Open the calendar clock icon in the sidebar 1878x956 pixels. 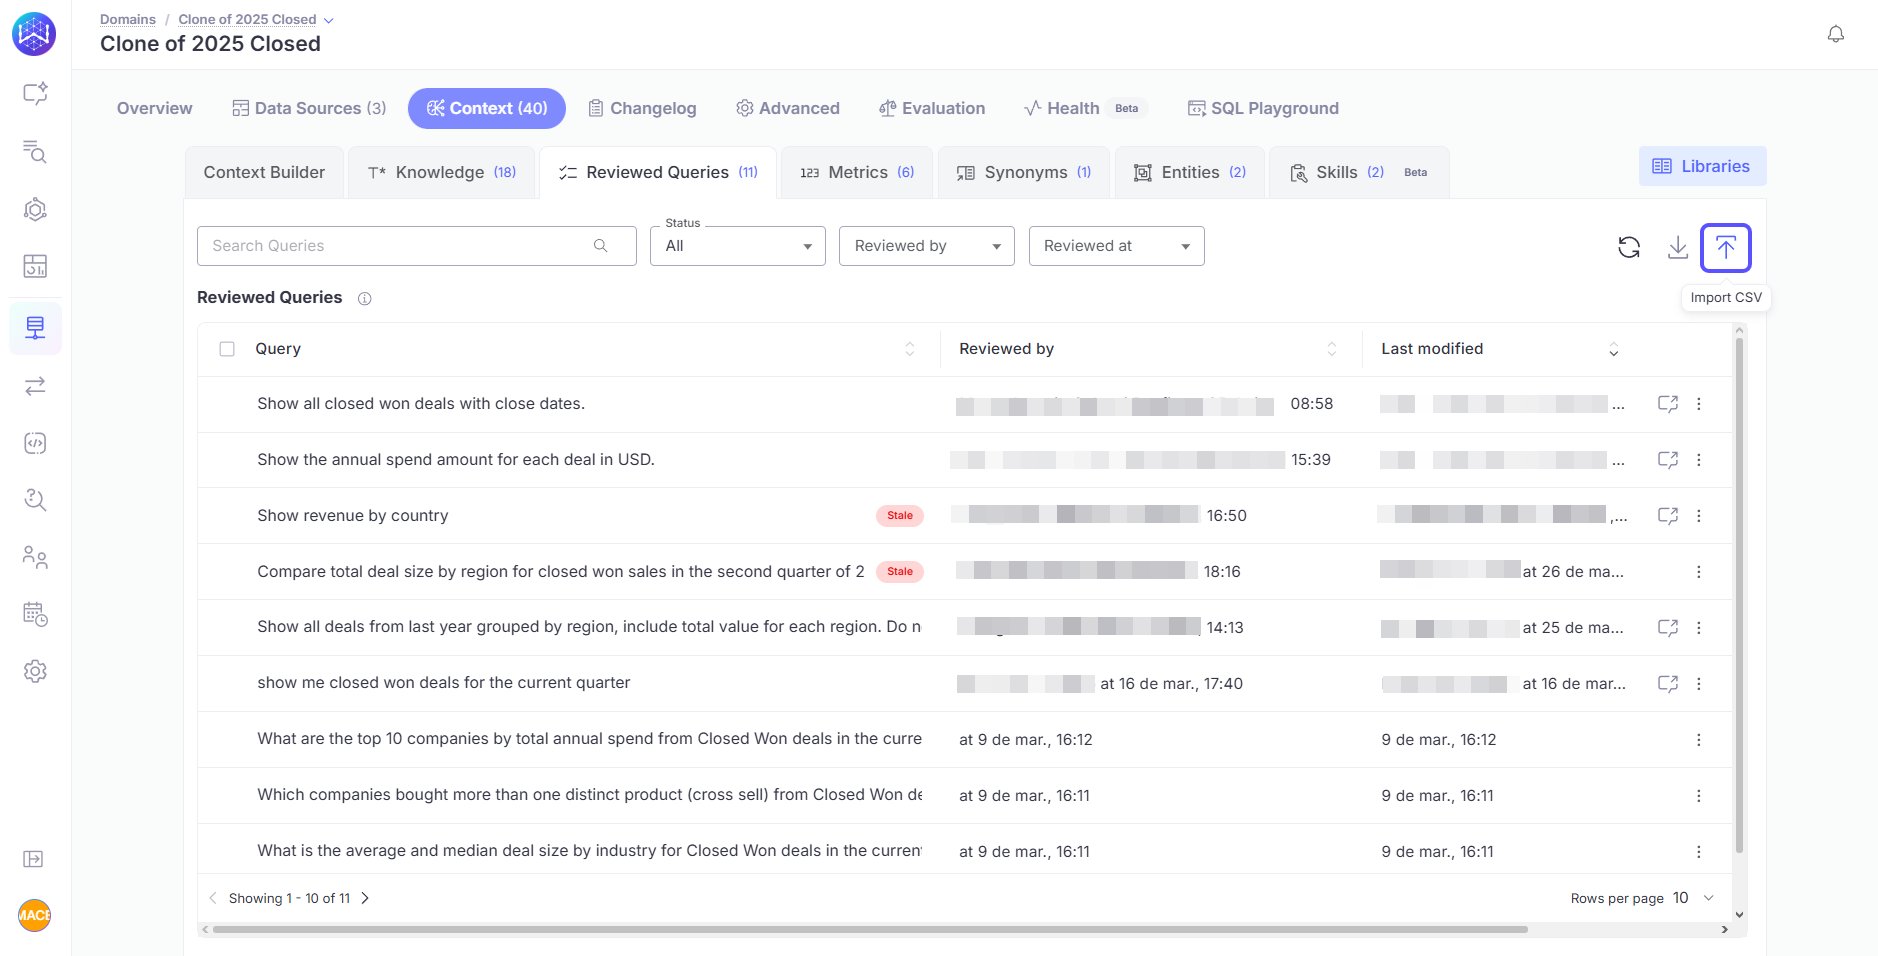coord(35,614)
